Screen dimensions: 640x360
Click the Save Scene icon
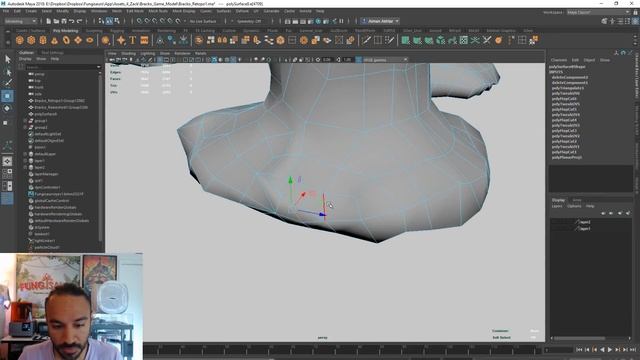(64, 21)
